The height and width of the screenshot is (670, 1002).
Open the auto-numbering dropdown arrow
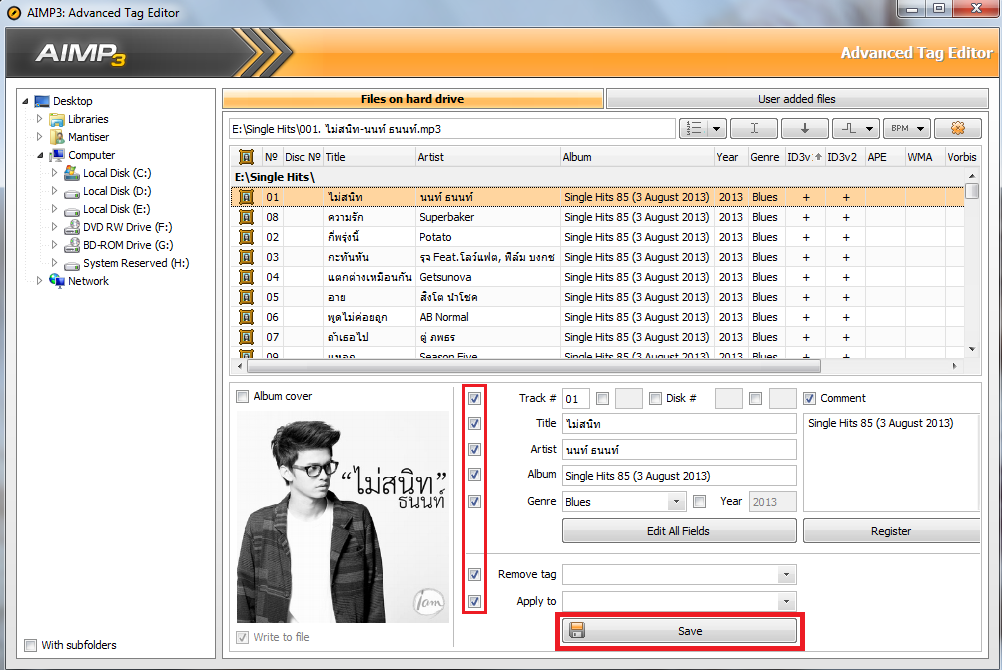(716, 129)
